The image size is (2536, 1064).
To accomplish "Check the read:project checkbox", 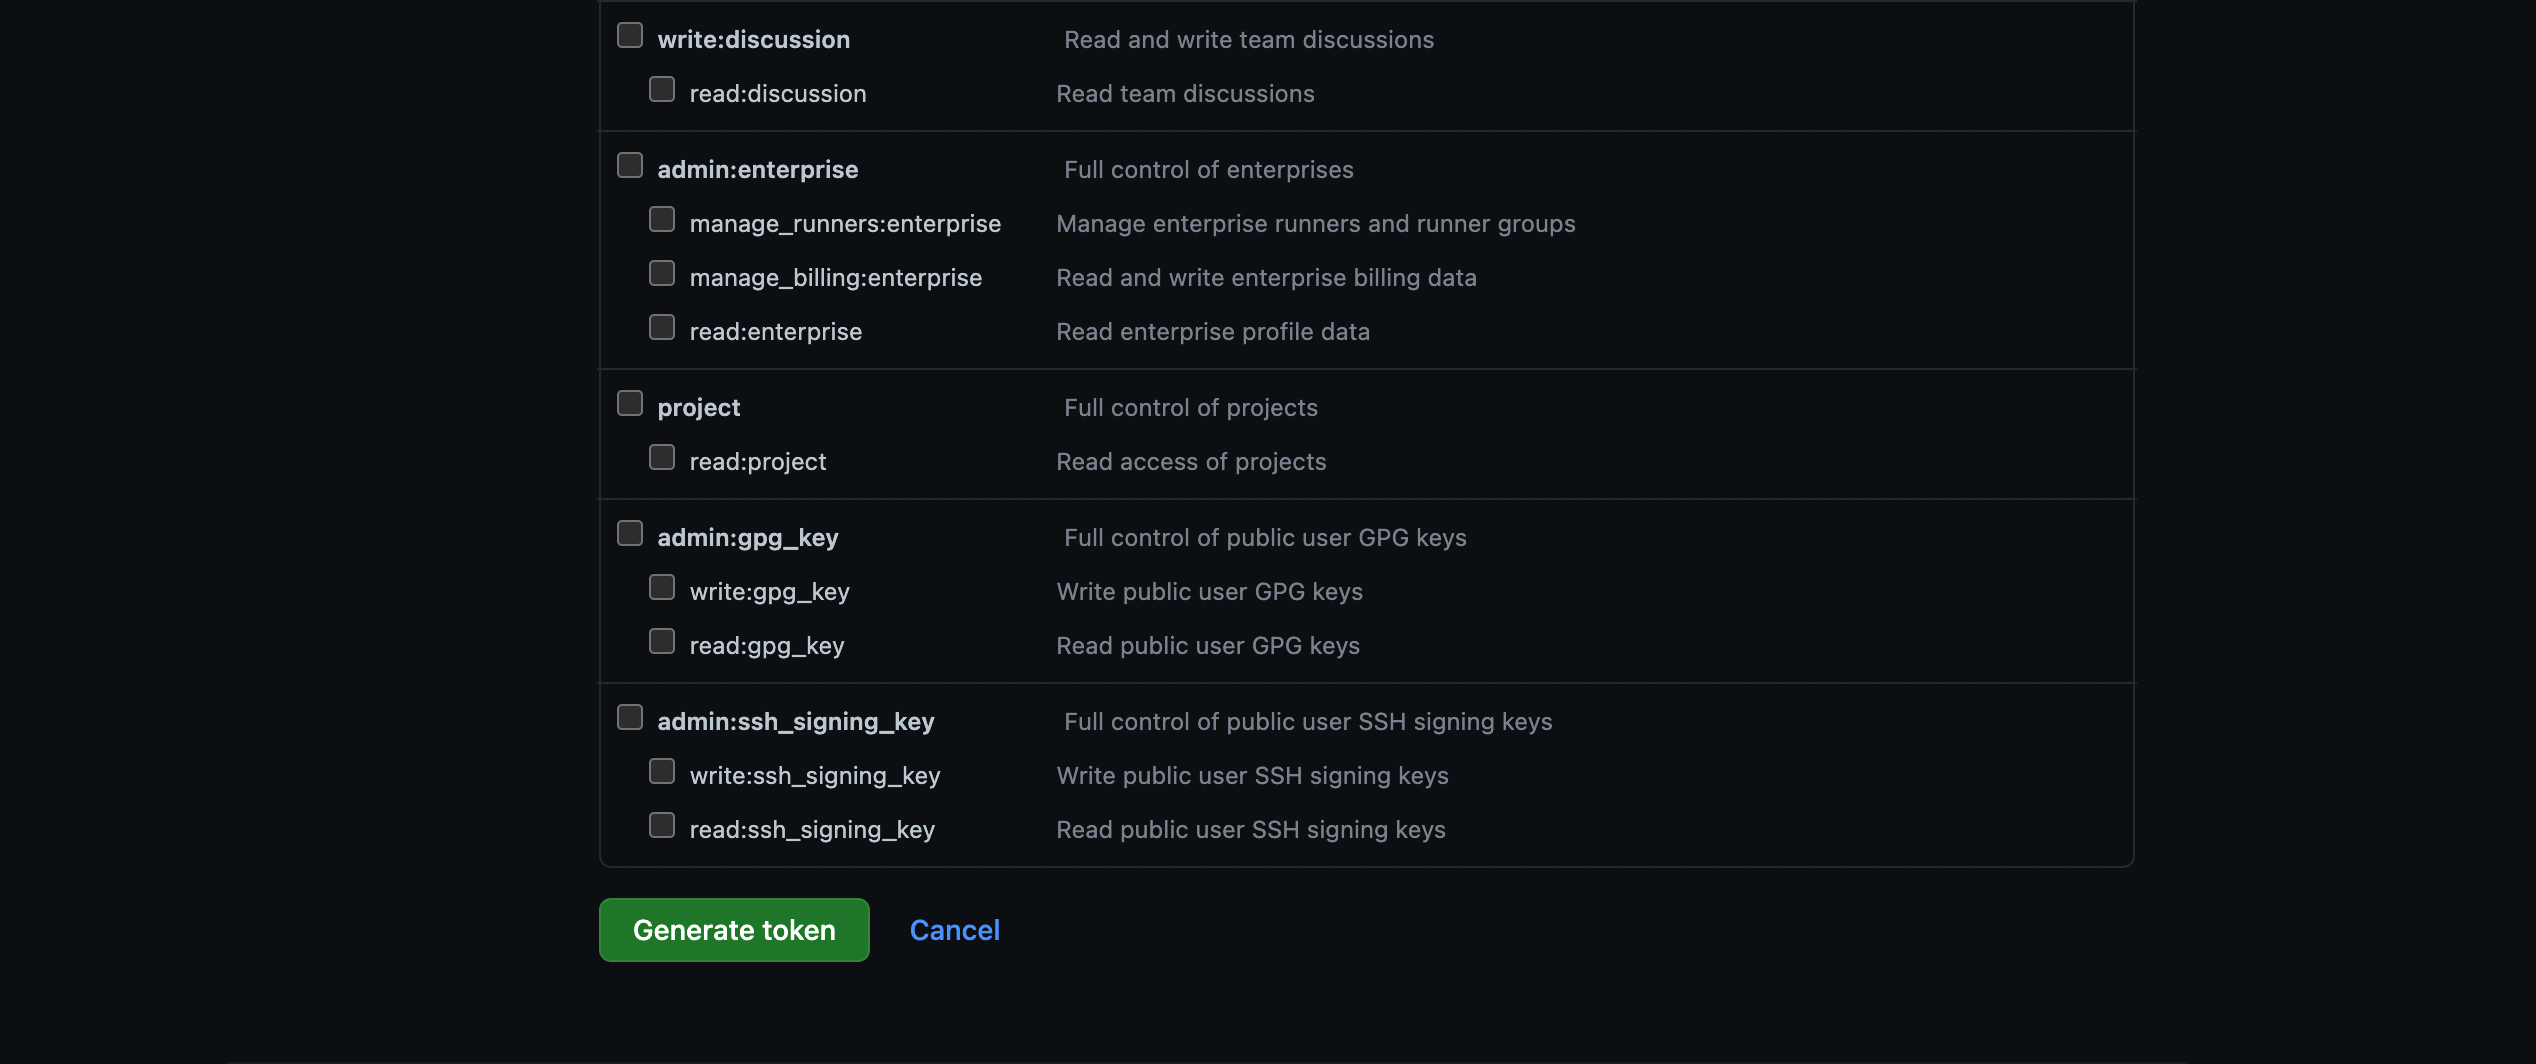I will coord(662,458).
